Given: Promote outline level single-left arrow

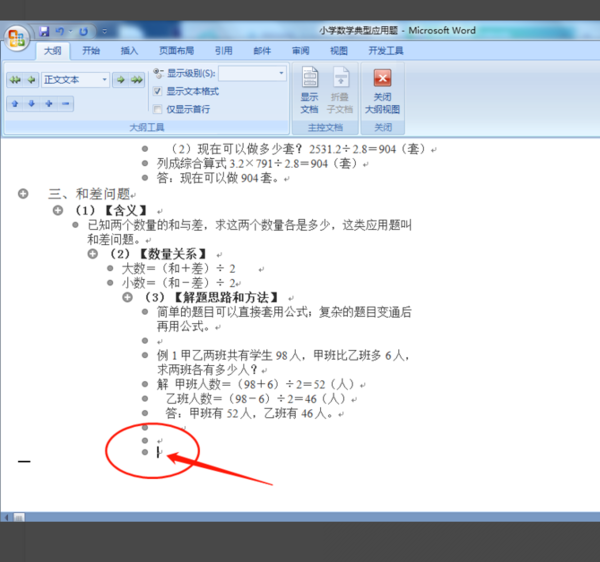Looking at the screenshot, I should (x=31, y=80).
